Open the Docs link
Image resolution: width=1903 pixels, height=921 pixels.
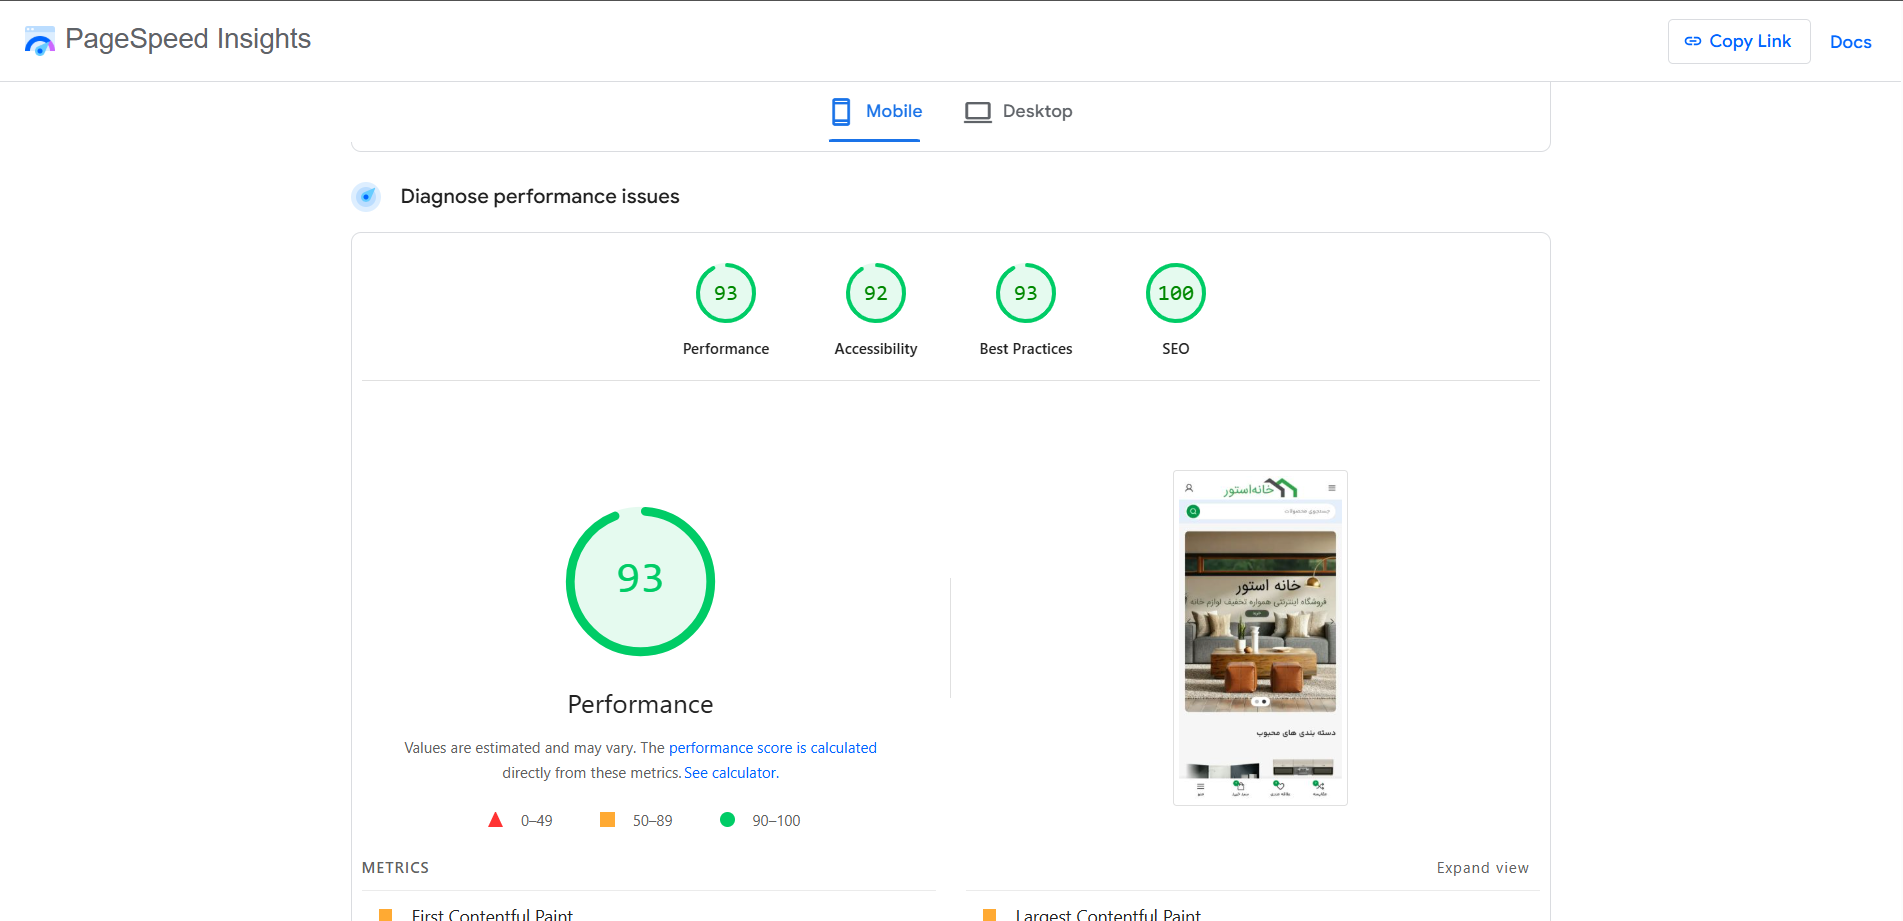(x=1850, y=42)
